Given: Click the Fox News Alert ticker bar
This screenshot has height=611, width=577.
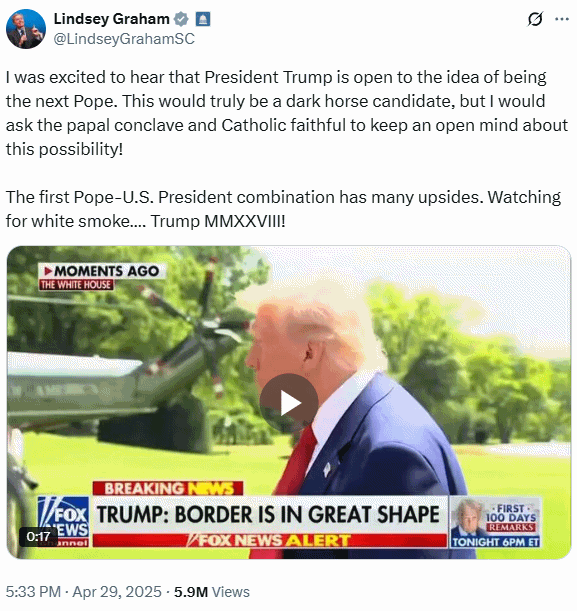Looking at the screenshot, I should tap(270, 540).
